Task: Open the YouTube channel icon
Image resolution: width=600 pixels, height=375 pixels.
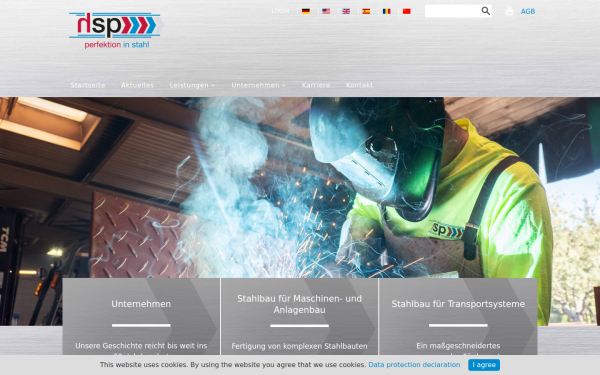Action: 509,11
